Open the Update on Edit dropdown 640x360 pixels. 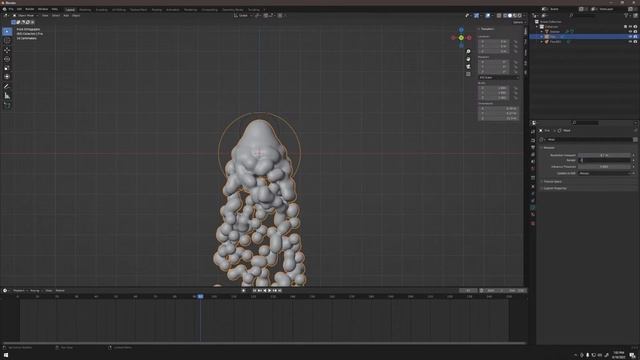coord(606,173)
